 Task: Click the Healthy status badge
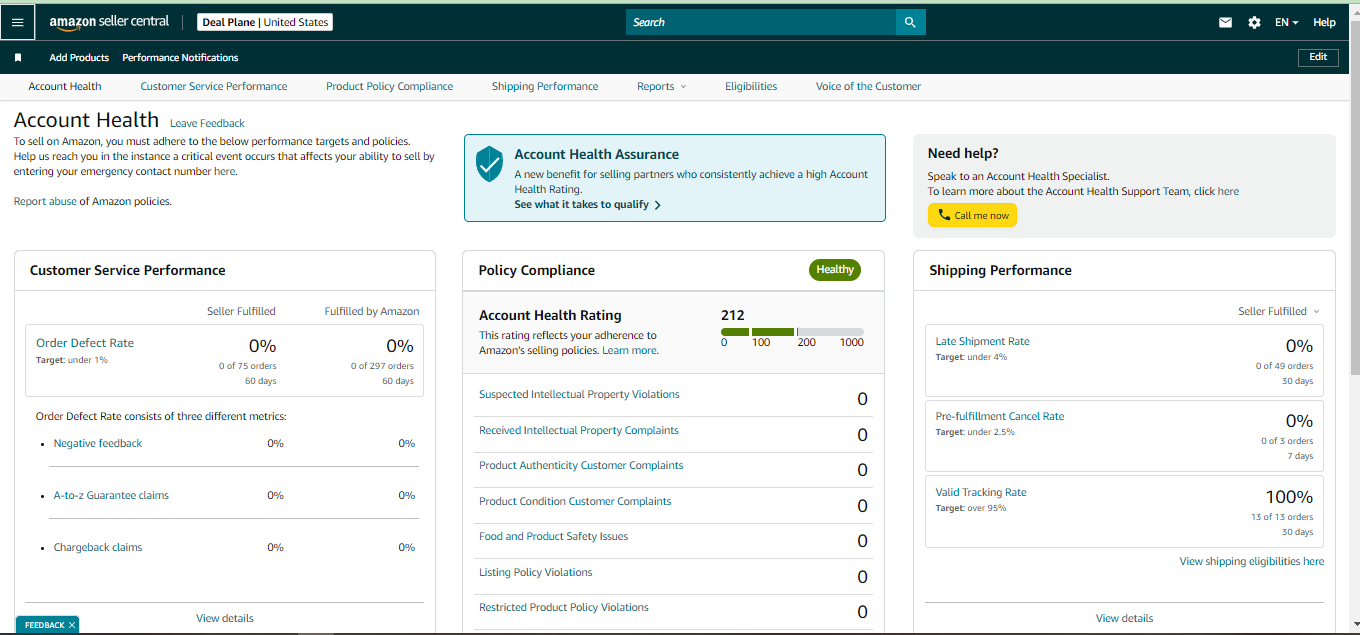834,270
